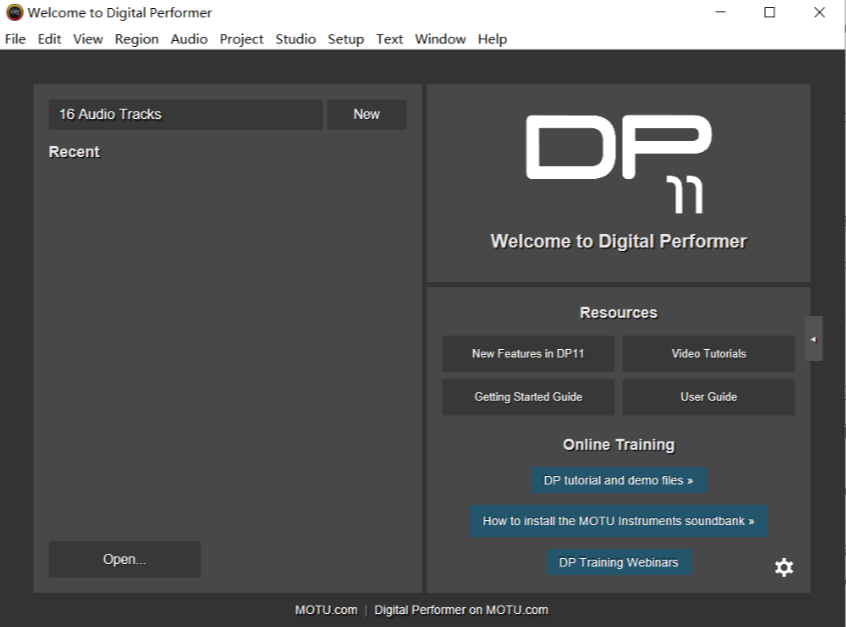
Task: Open the Window menu
Action: [x=440, y=39]
